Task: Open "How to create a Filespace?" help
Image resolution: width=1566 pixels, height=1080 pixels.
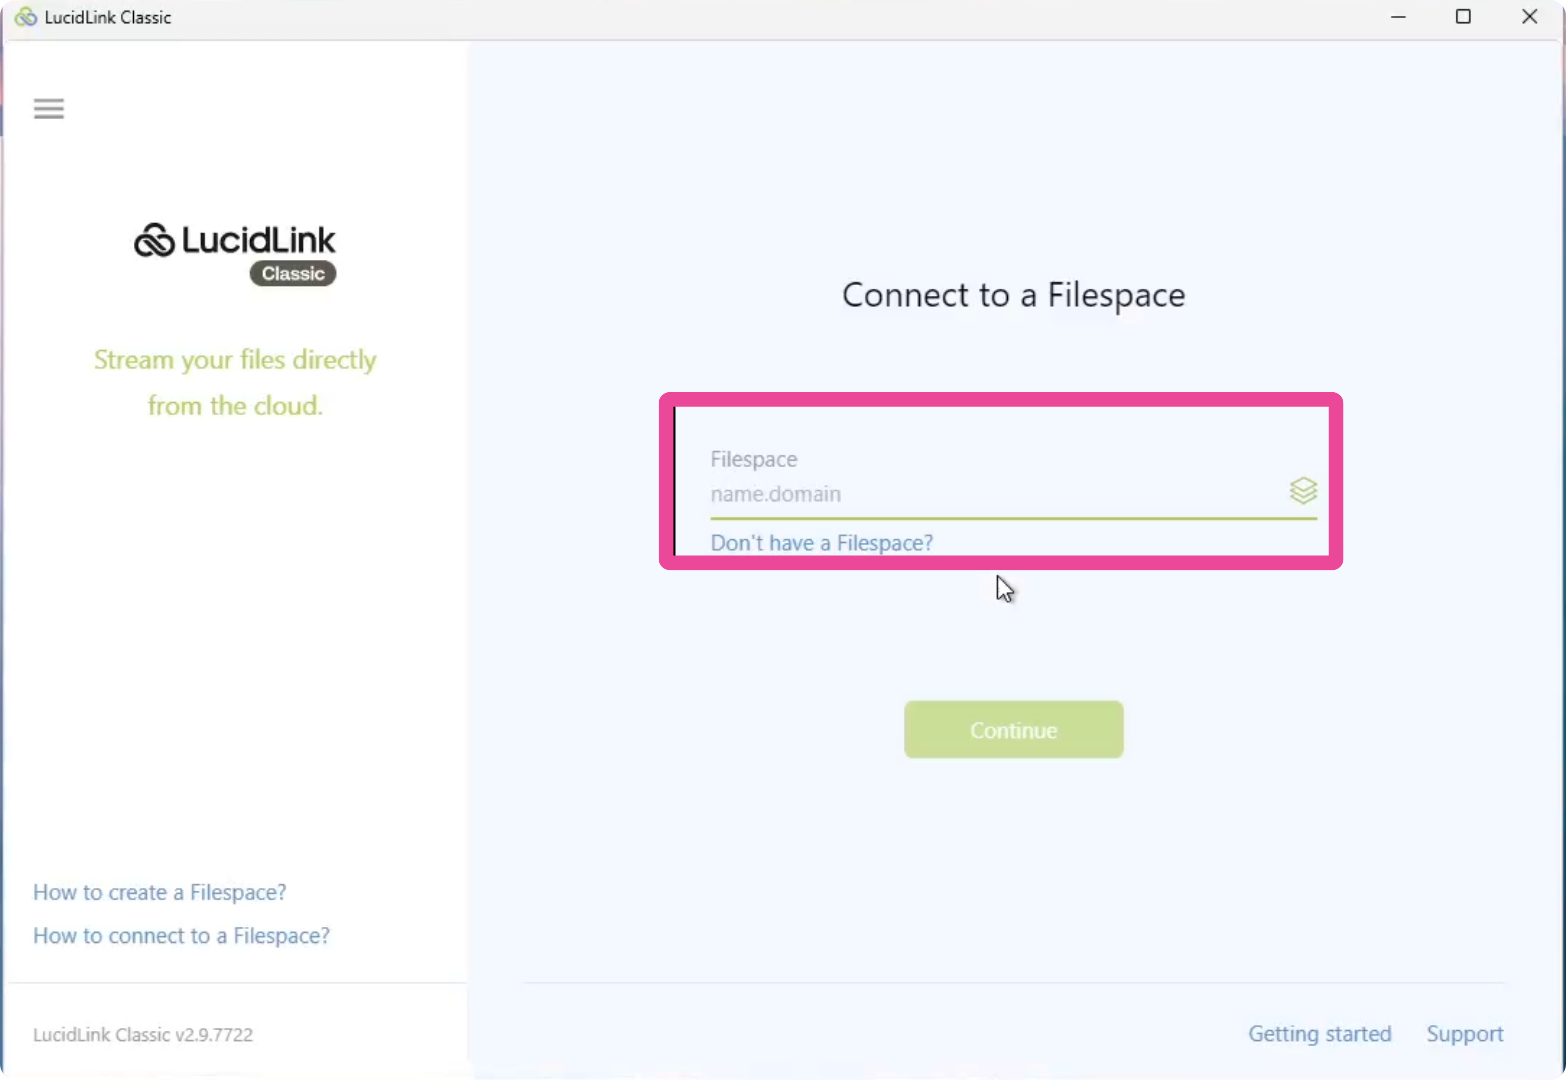Action: coord(160,892)
